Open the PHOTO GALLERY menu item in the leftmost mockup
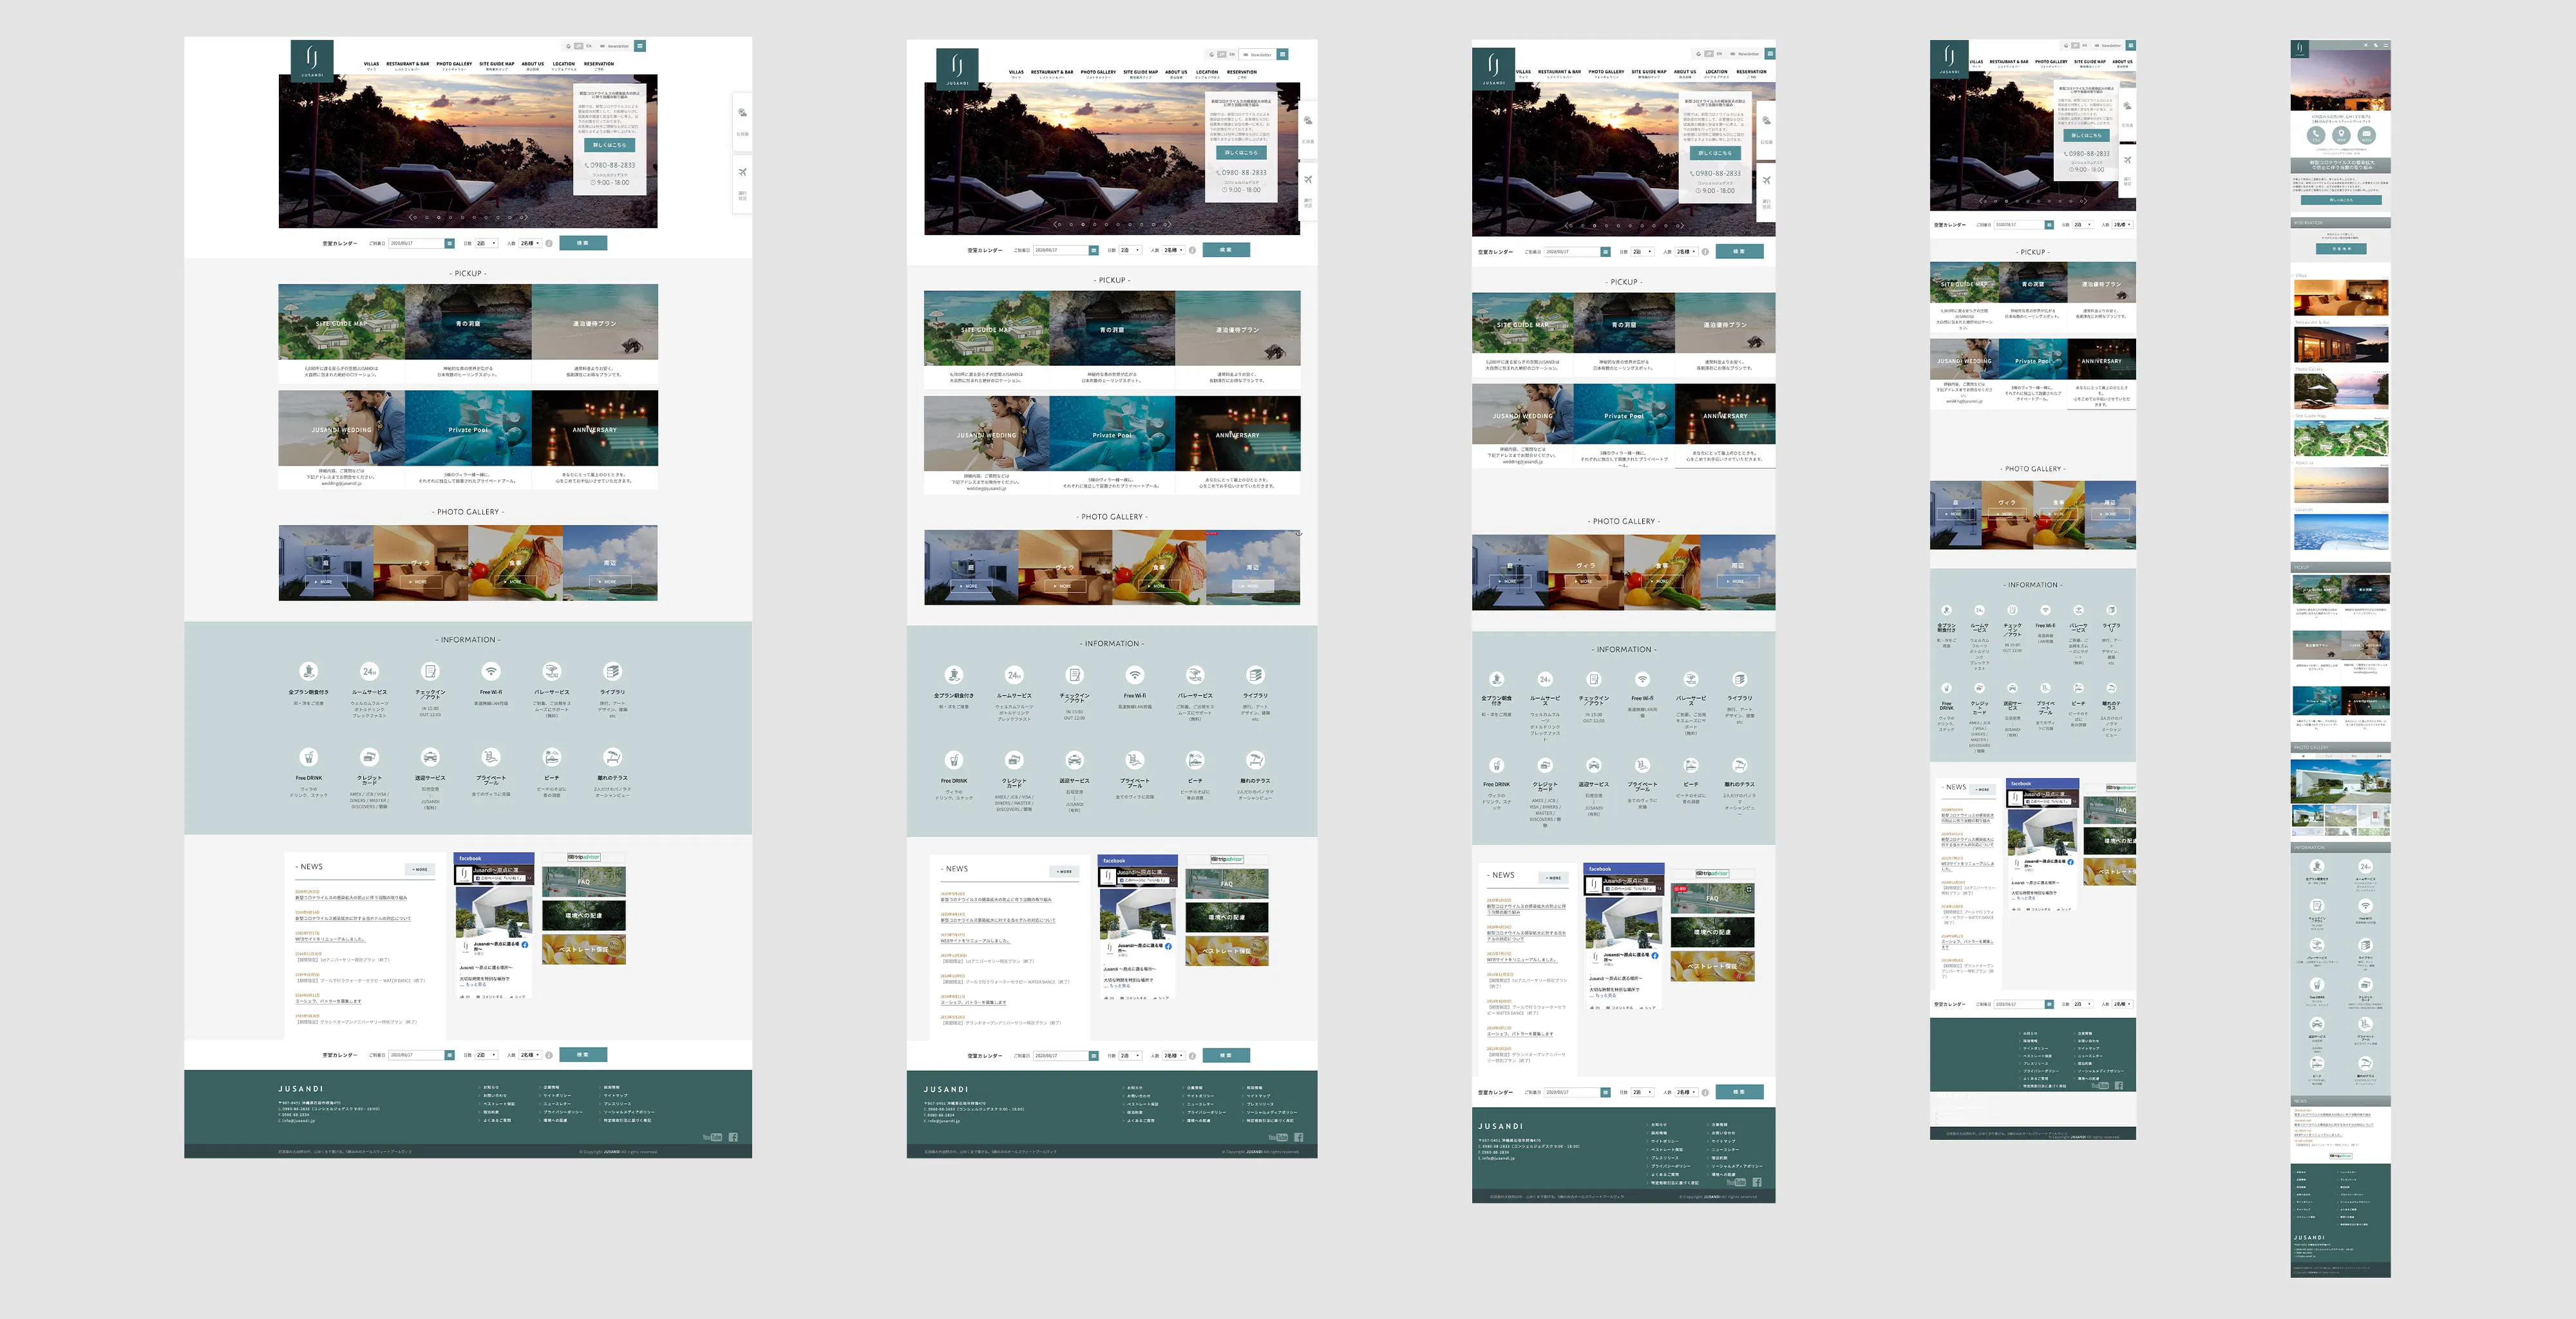This screenshot has width=2576, height=1319. click(454, 65)
